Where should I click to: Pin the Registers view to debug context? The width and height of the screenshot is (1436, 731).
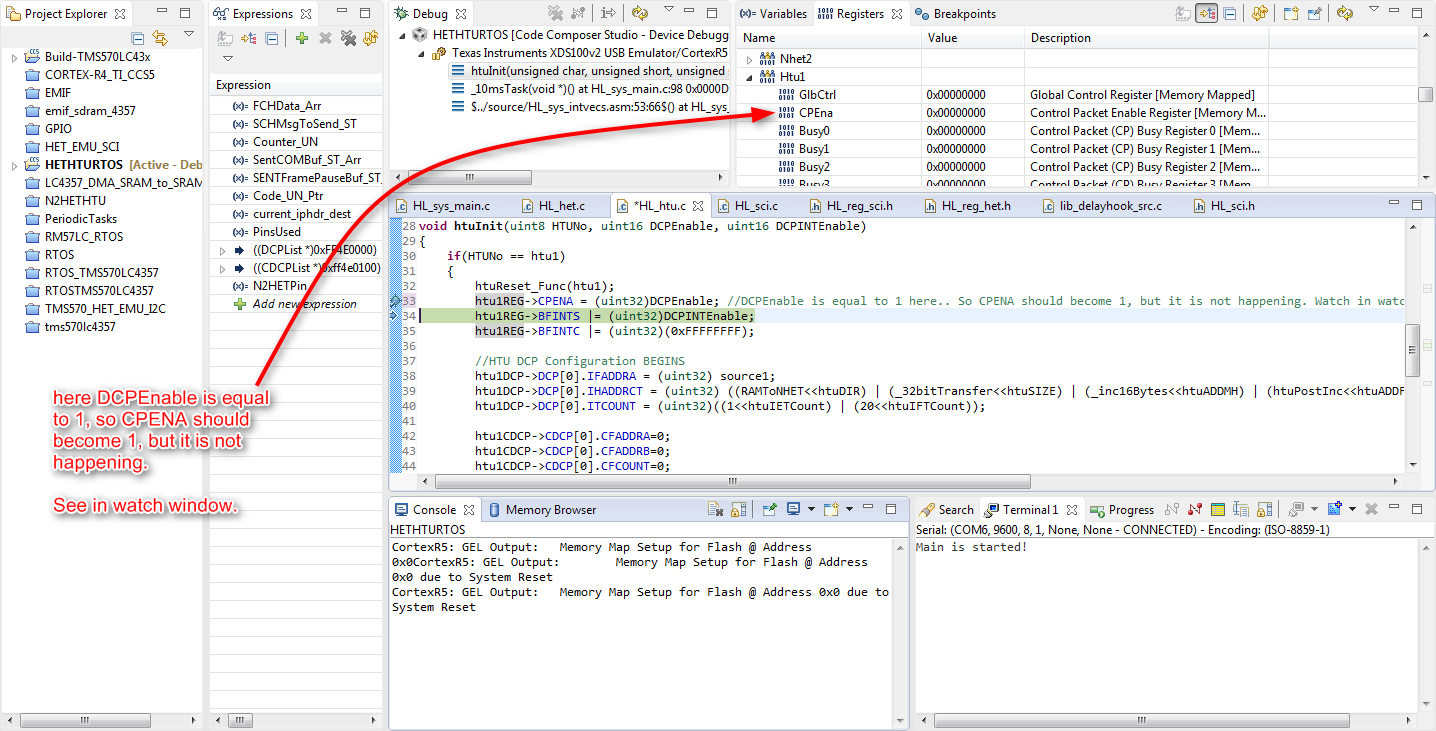pos(1314,14)
